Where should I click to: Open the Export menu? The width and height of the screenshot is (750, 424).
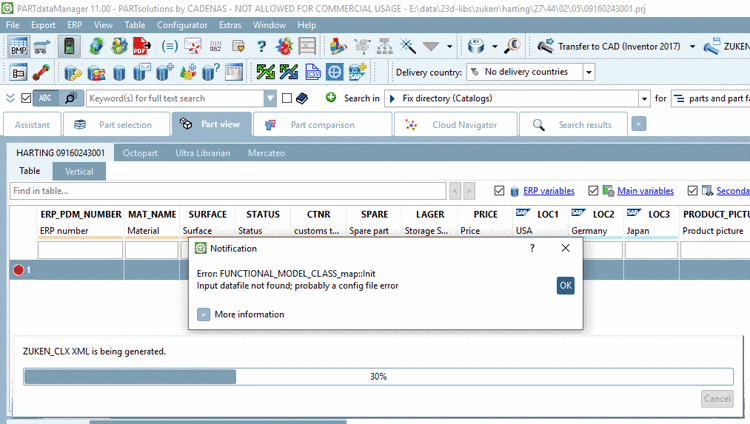click(x=43, y=25)
